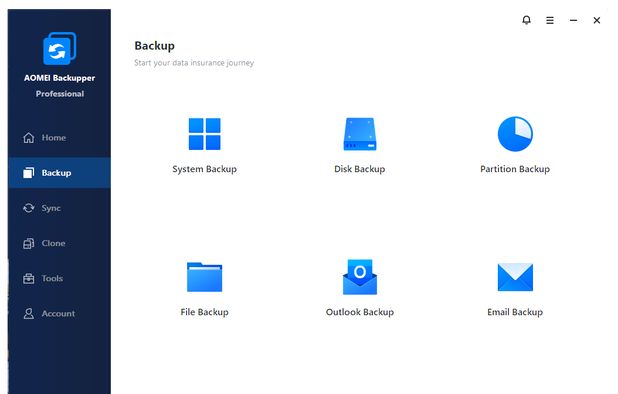Click the Clone sidebar icon
Image resolution: width=618 pixels, height=394 pixels.
(29, 243)
